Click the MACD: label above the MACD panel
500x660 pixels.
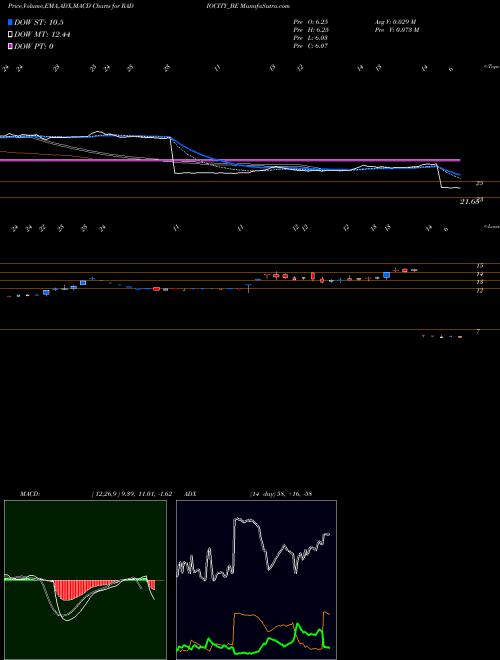pyautogui.click(x=30, y=494)
